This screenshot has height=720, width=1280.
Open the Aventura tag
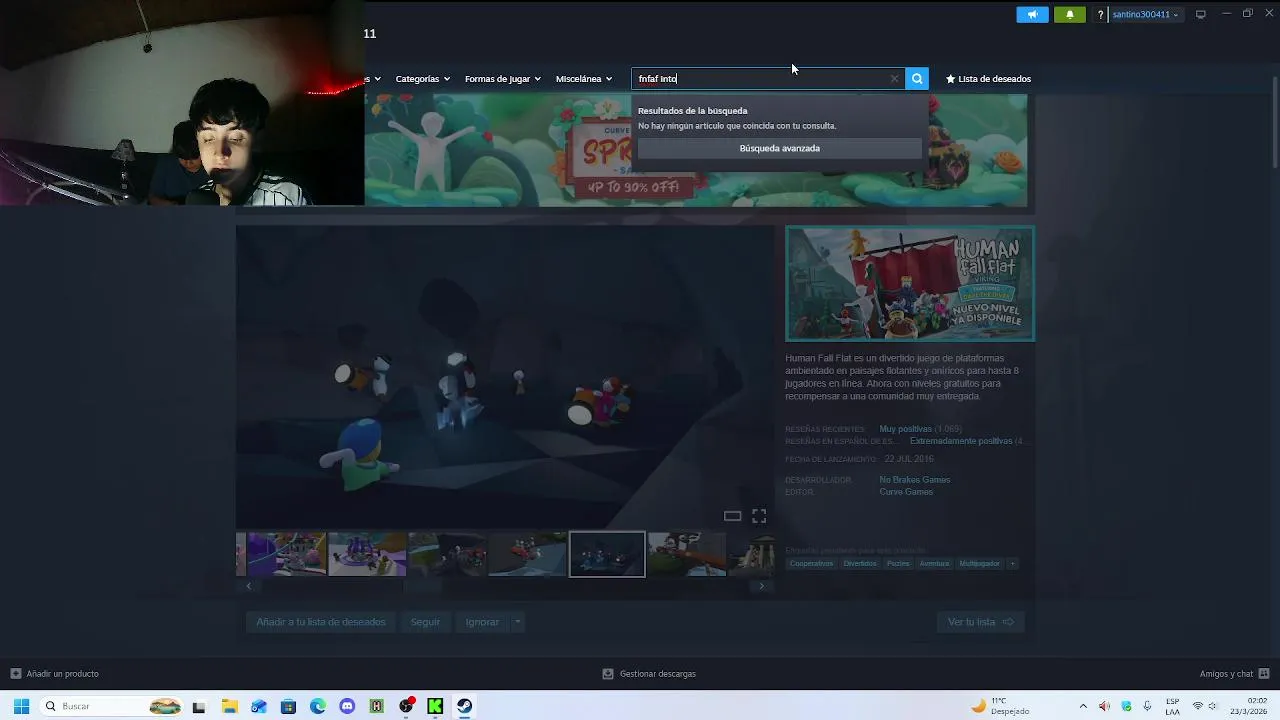(x=934, y=563)
